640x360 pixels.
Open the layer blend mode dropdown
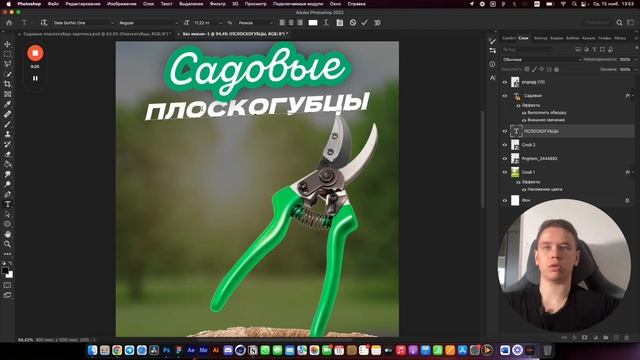click(x=542, y=60)
